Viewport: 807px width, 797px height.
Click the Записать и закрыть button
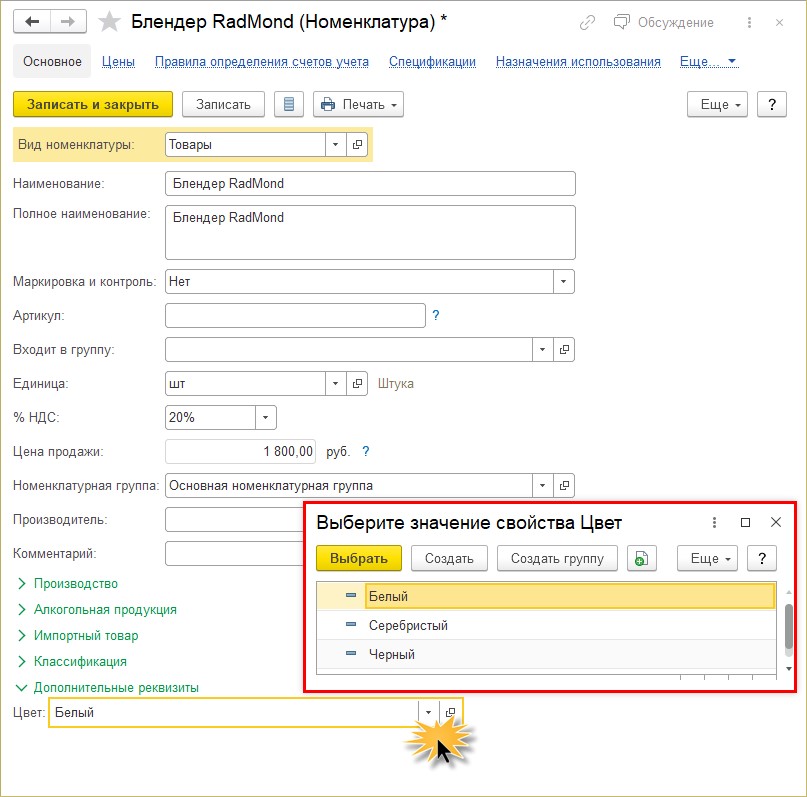[93, 104]
